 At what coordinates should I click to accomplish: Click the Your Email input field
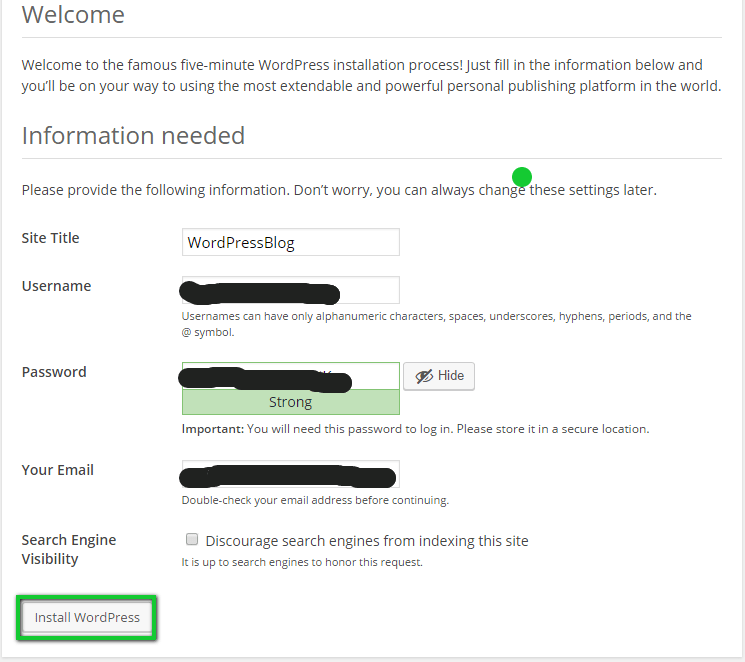(x=291, y=474)
